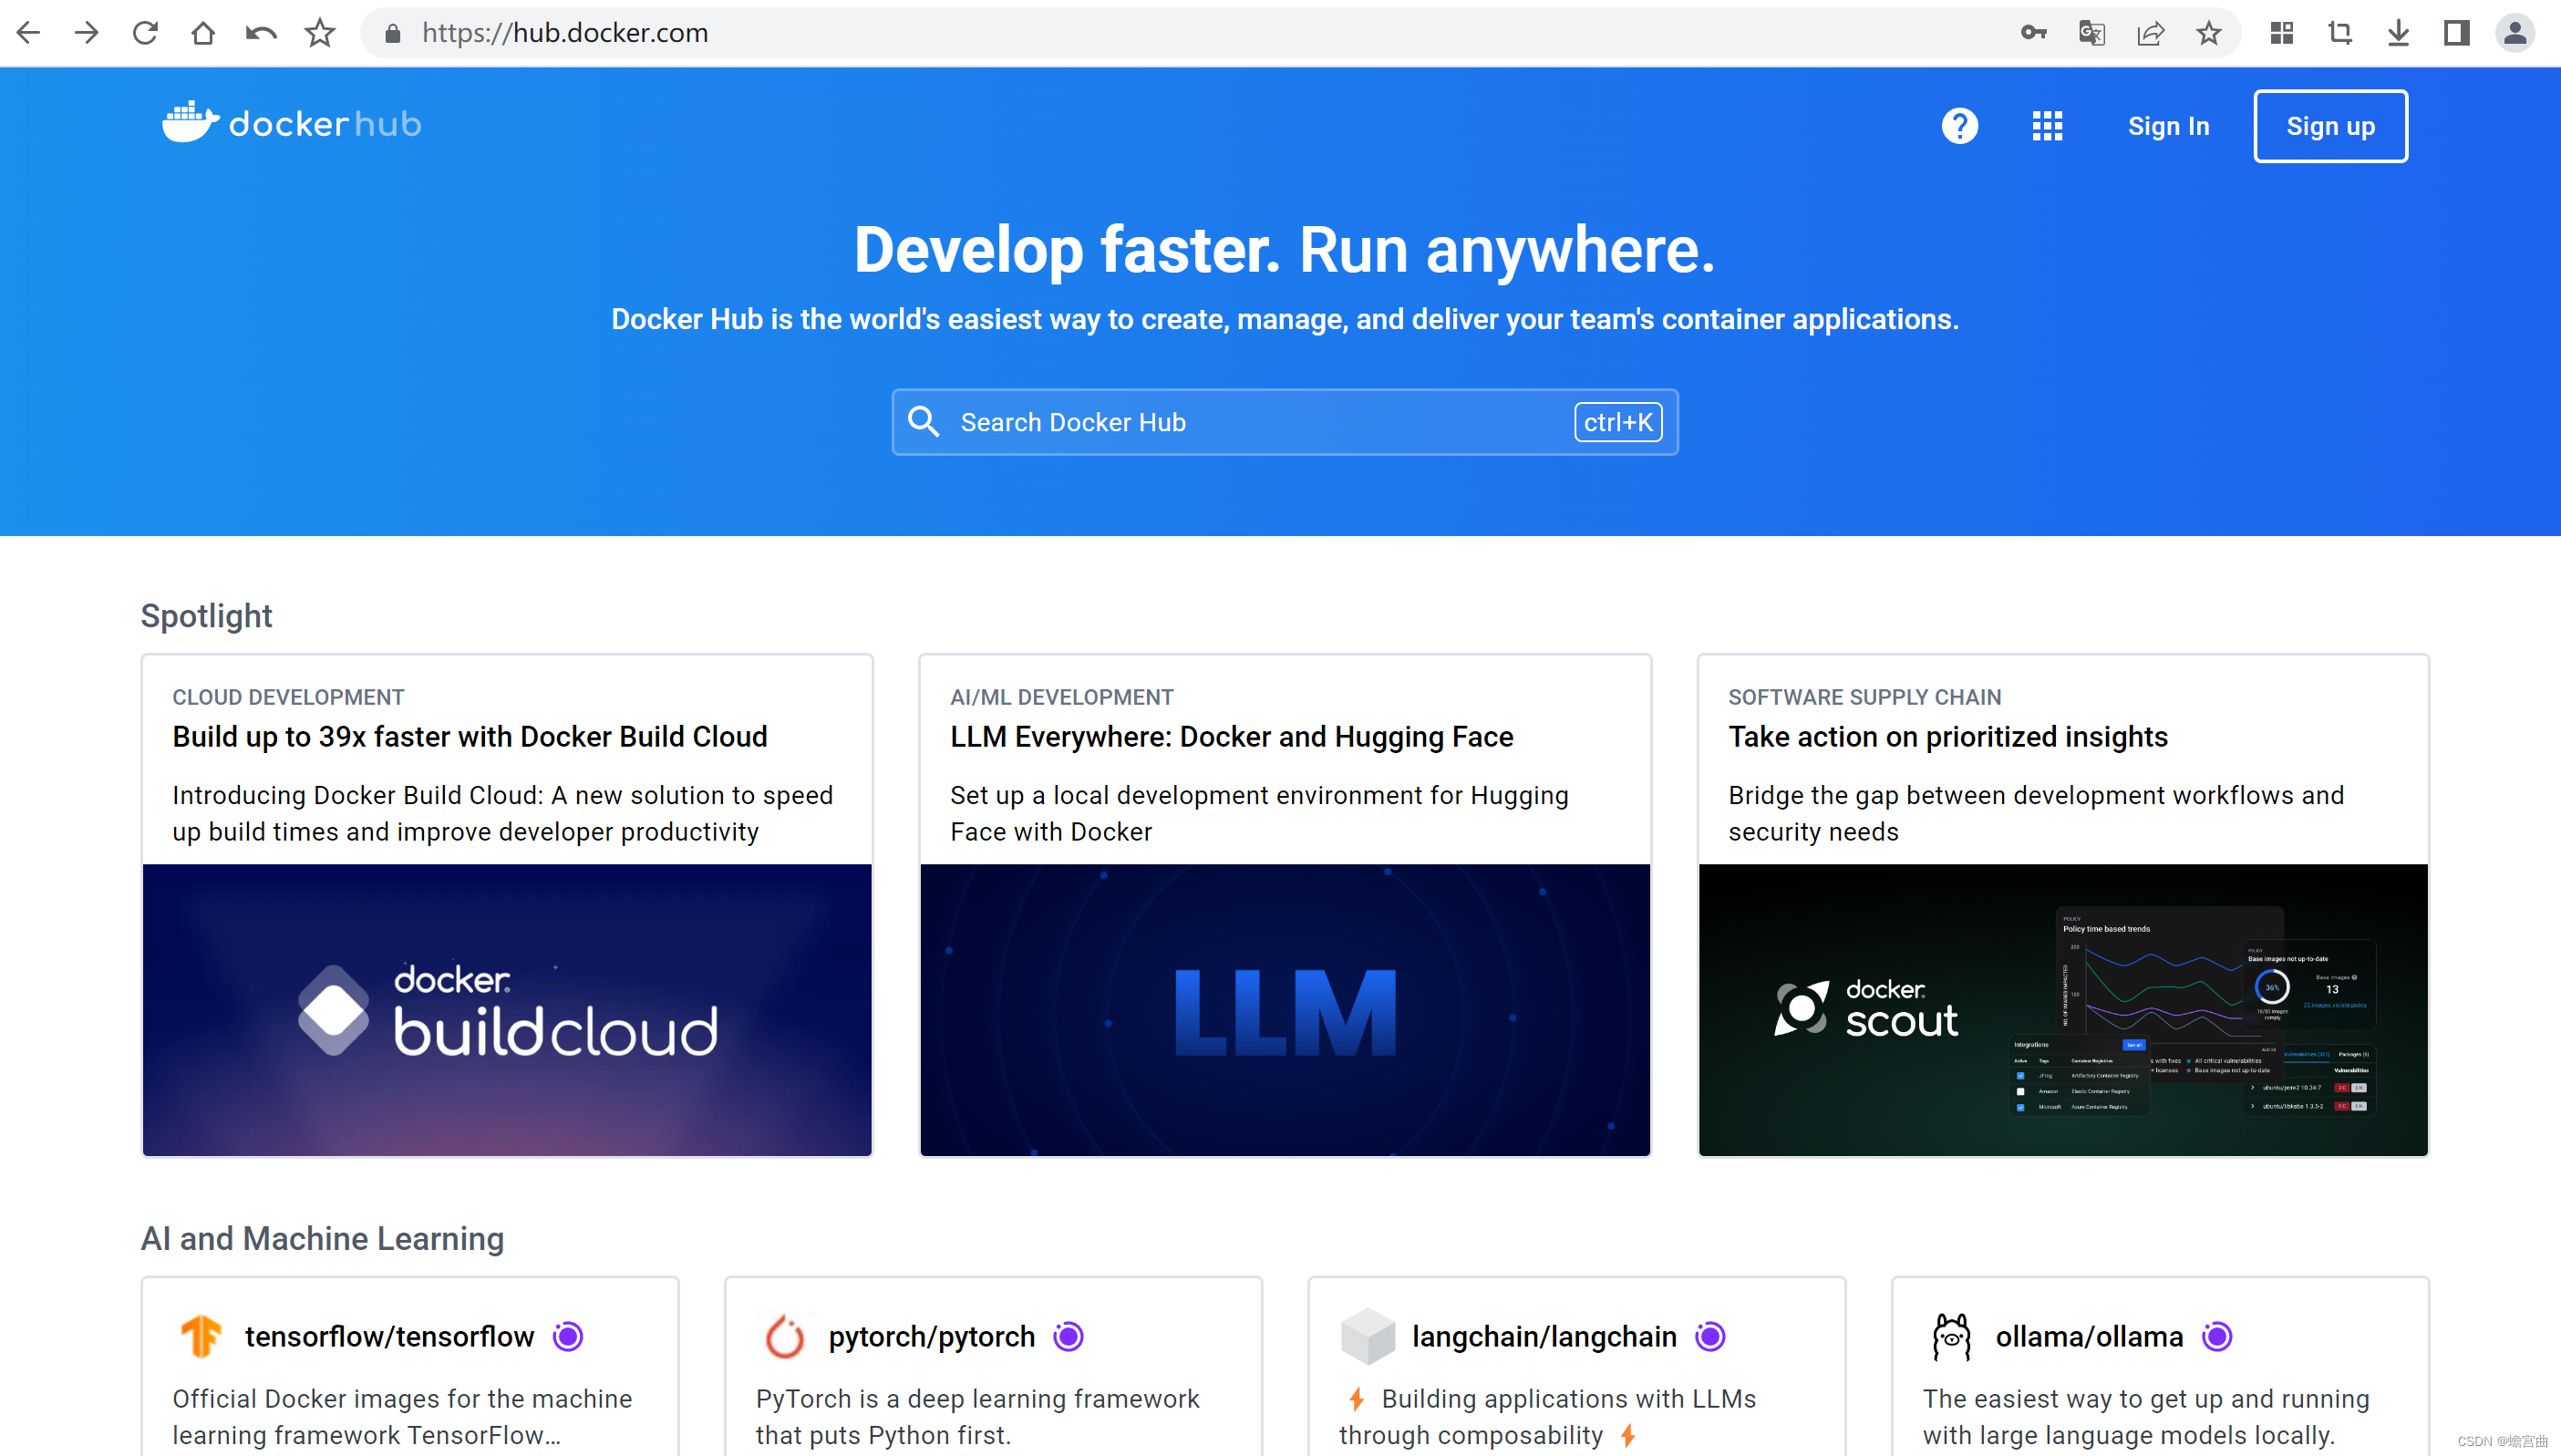Screen dimensions: 2561x1456
Task: Click the langchain cube logo icon
Action: pos(1367,1336)
